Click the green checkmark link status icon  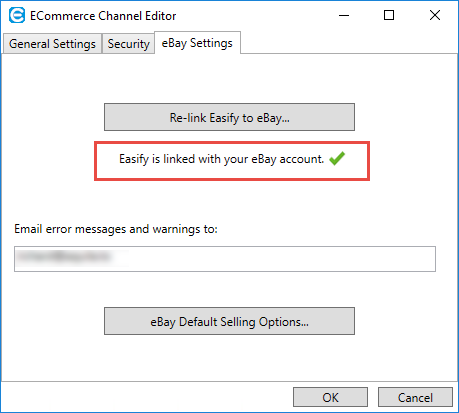337,158
